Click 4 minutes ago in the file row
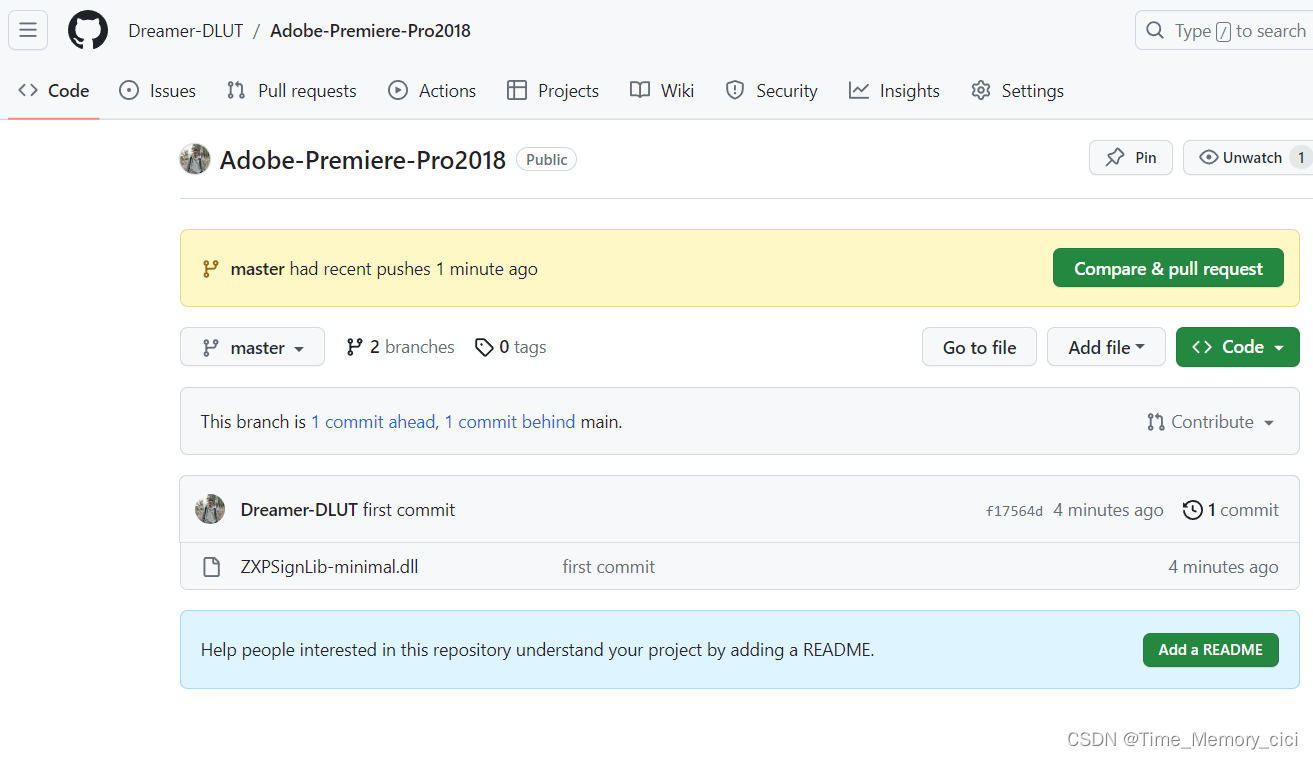 (x=1223, y=567)
